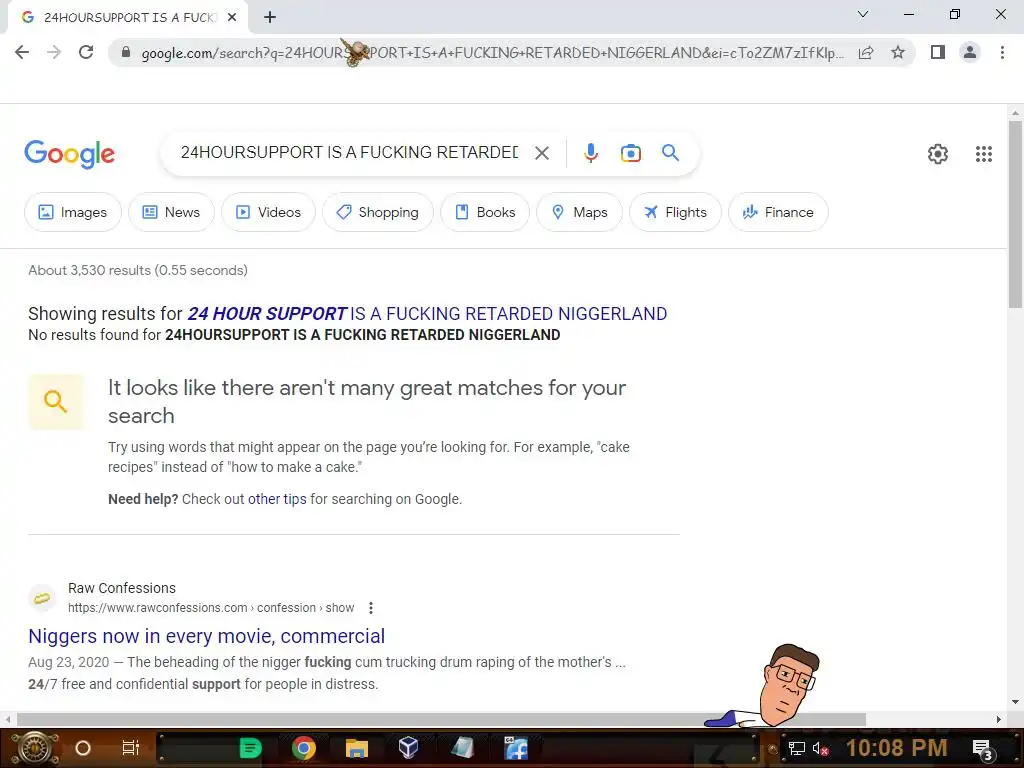Click the Chrome address bar URL
The image size is (1024, 768).
pyautogui.click(x=492, y=53)
